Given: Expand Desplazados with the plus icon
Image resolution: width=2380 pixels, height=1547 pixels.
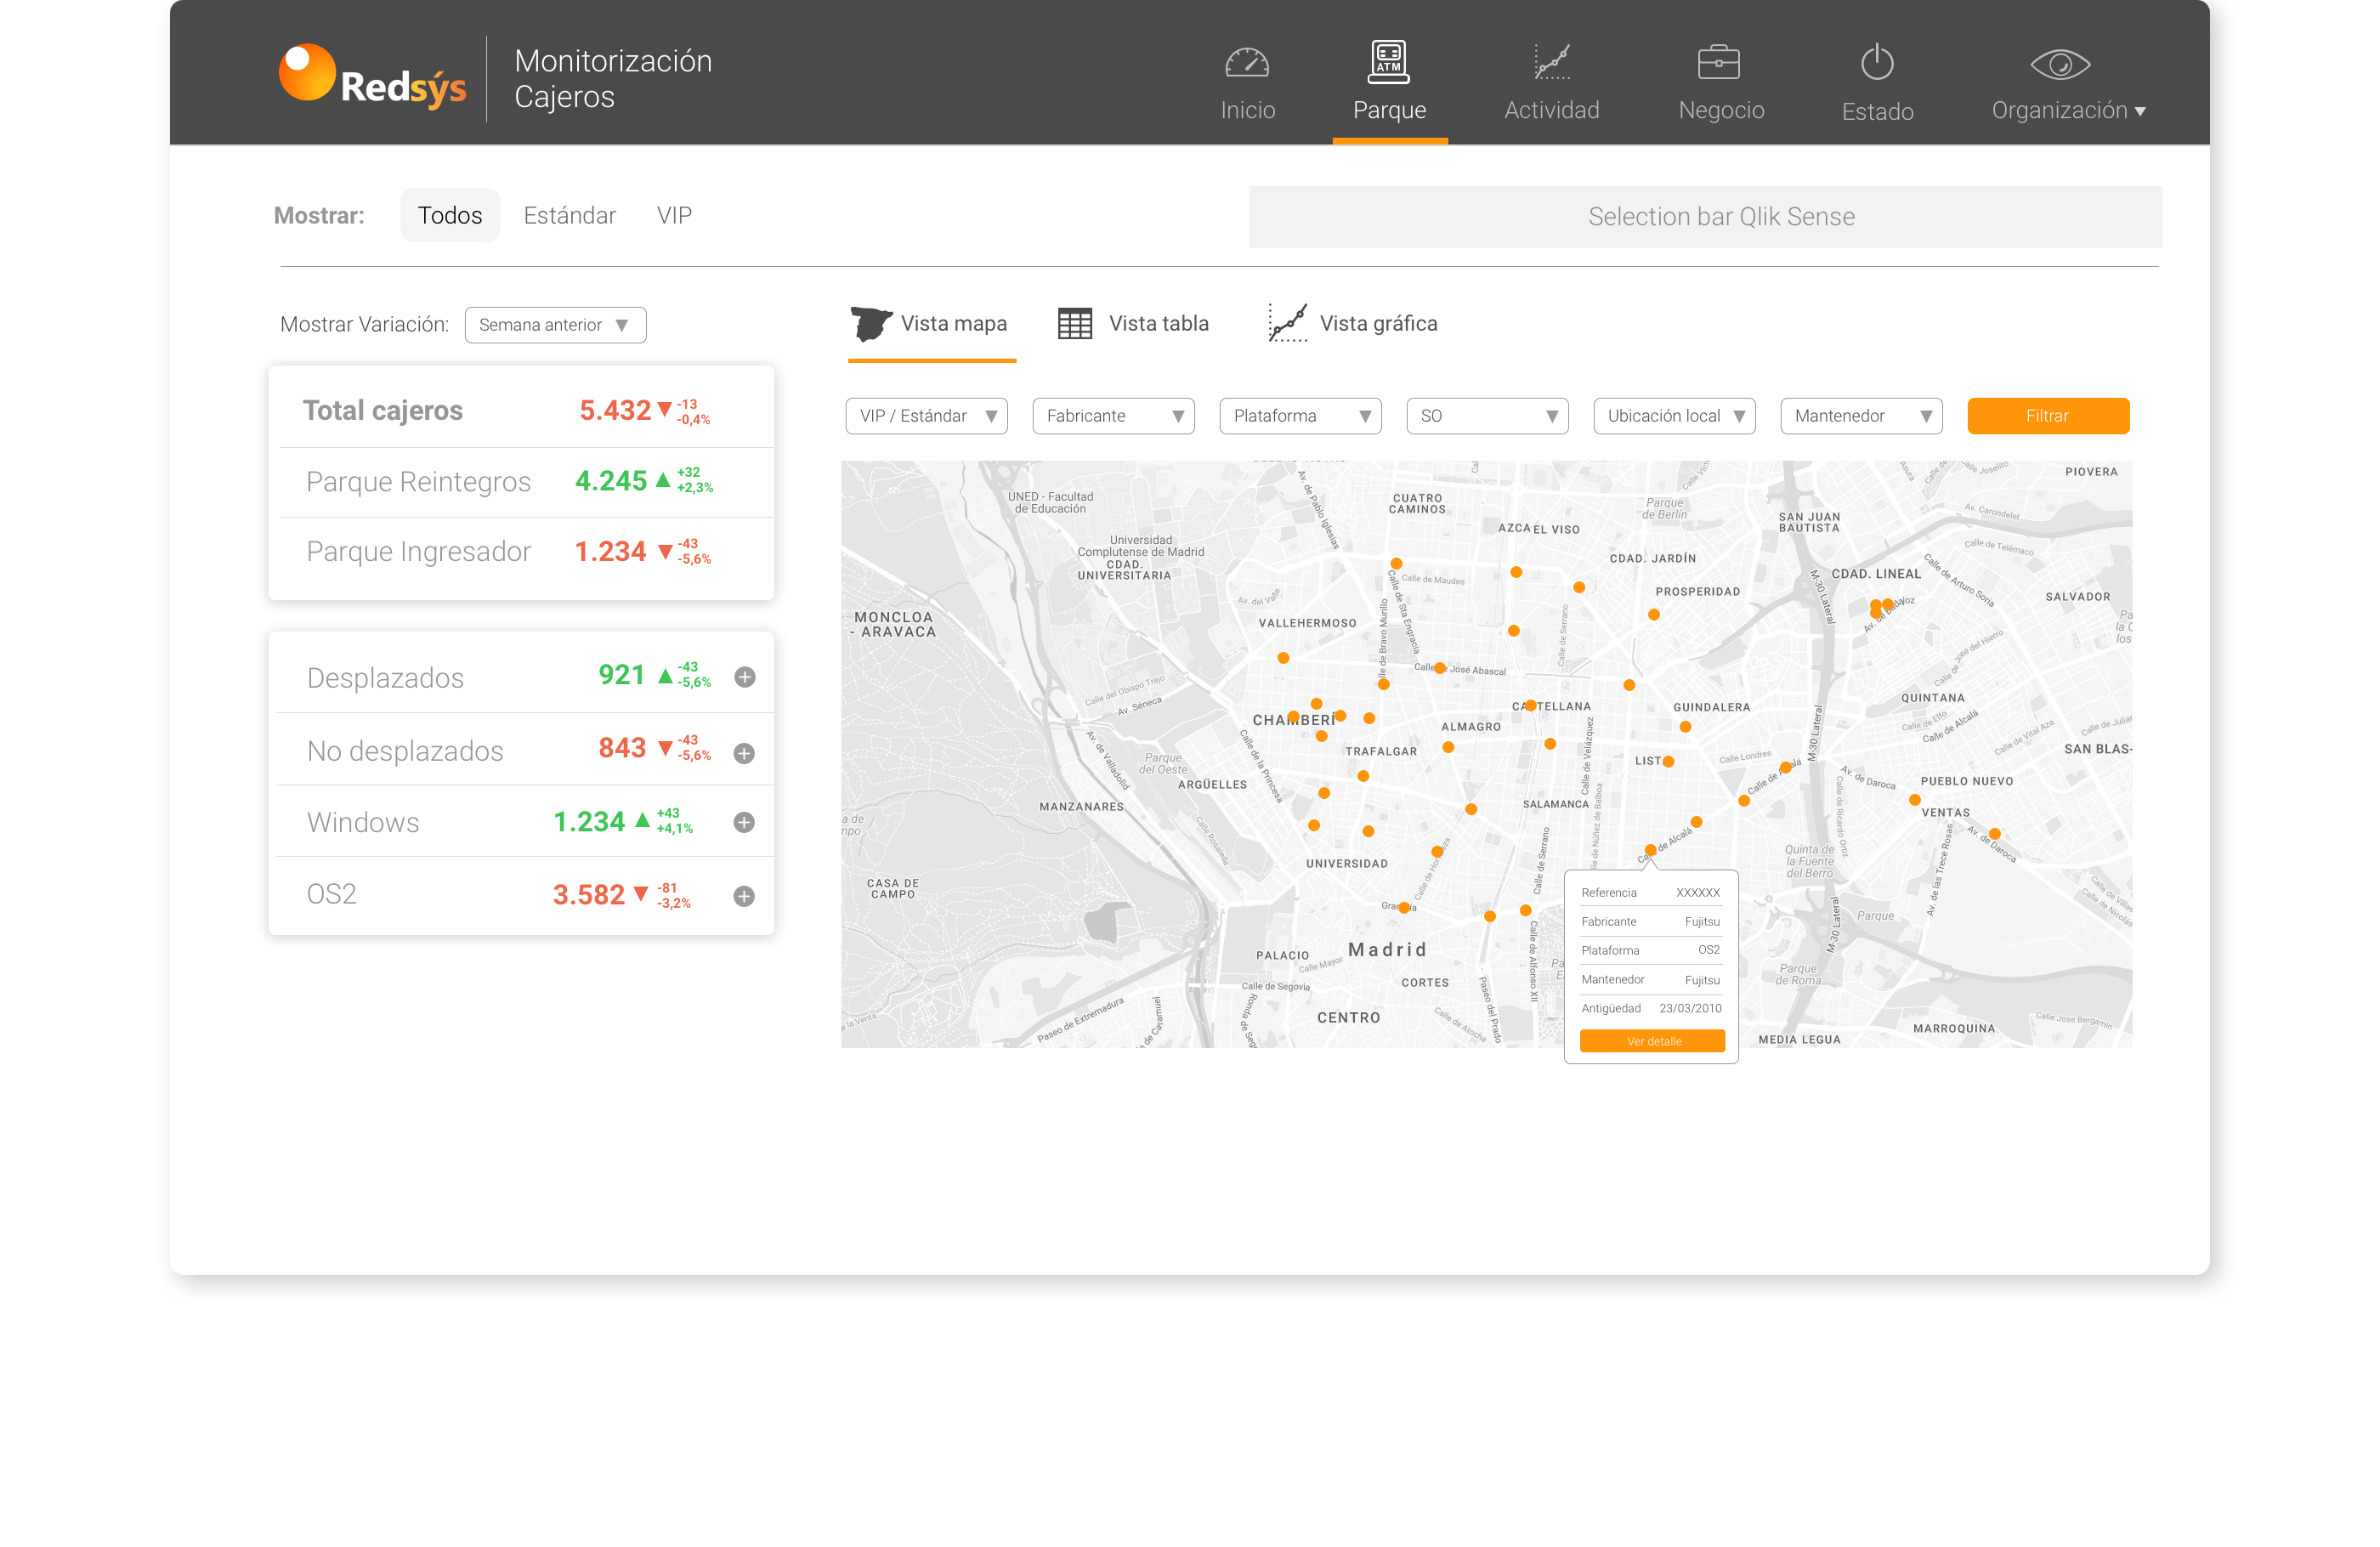Looking at the screenshot, I should 744,677.
